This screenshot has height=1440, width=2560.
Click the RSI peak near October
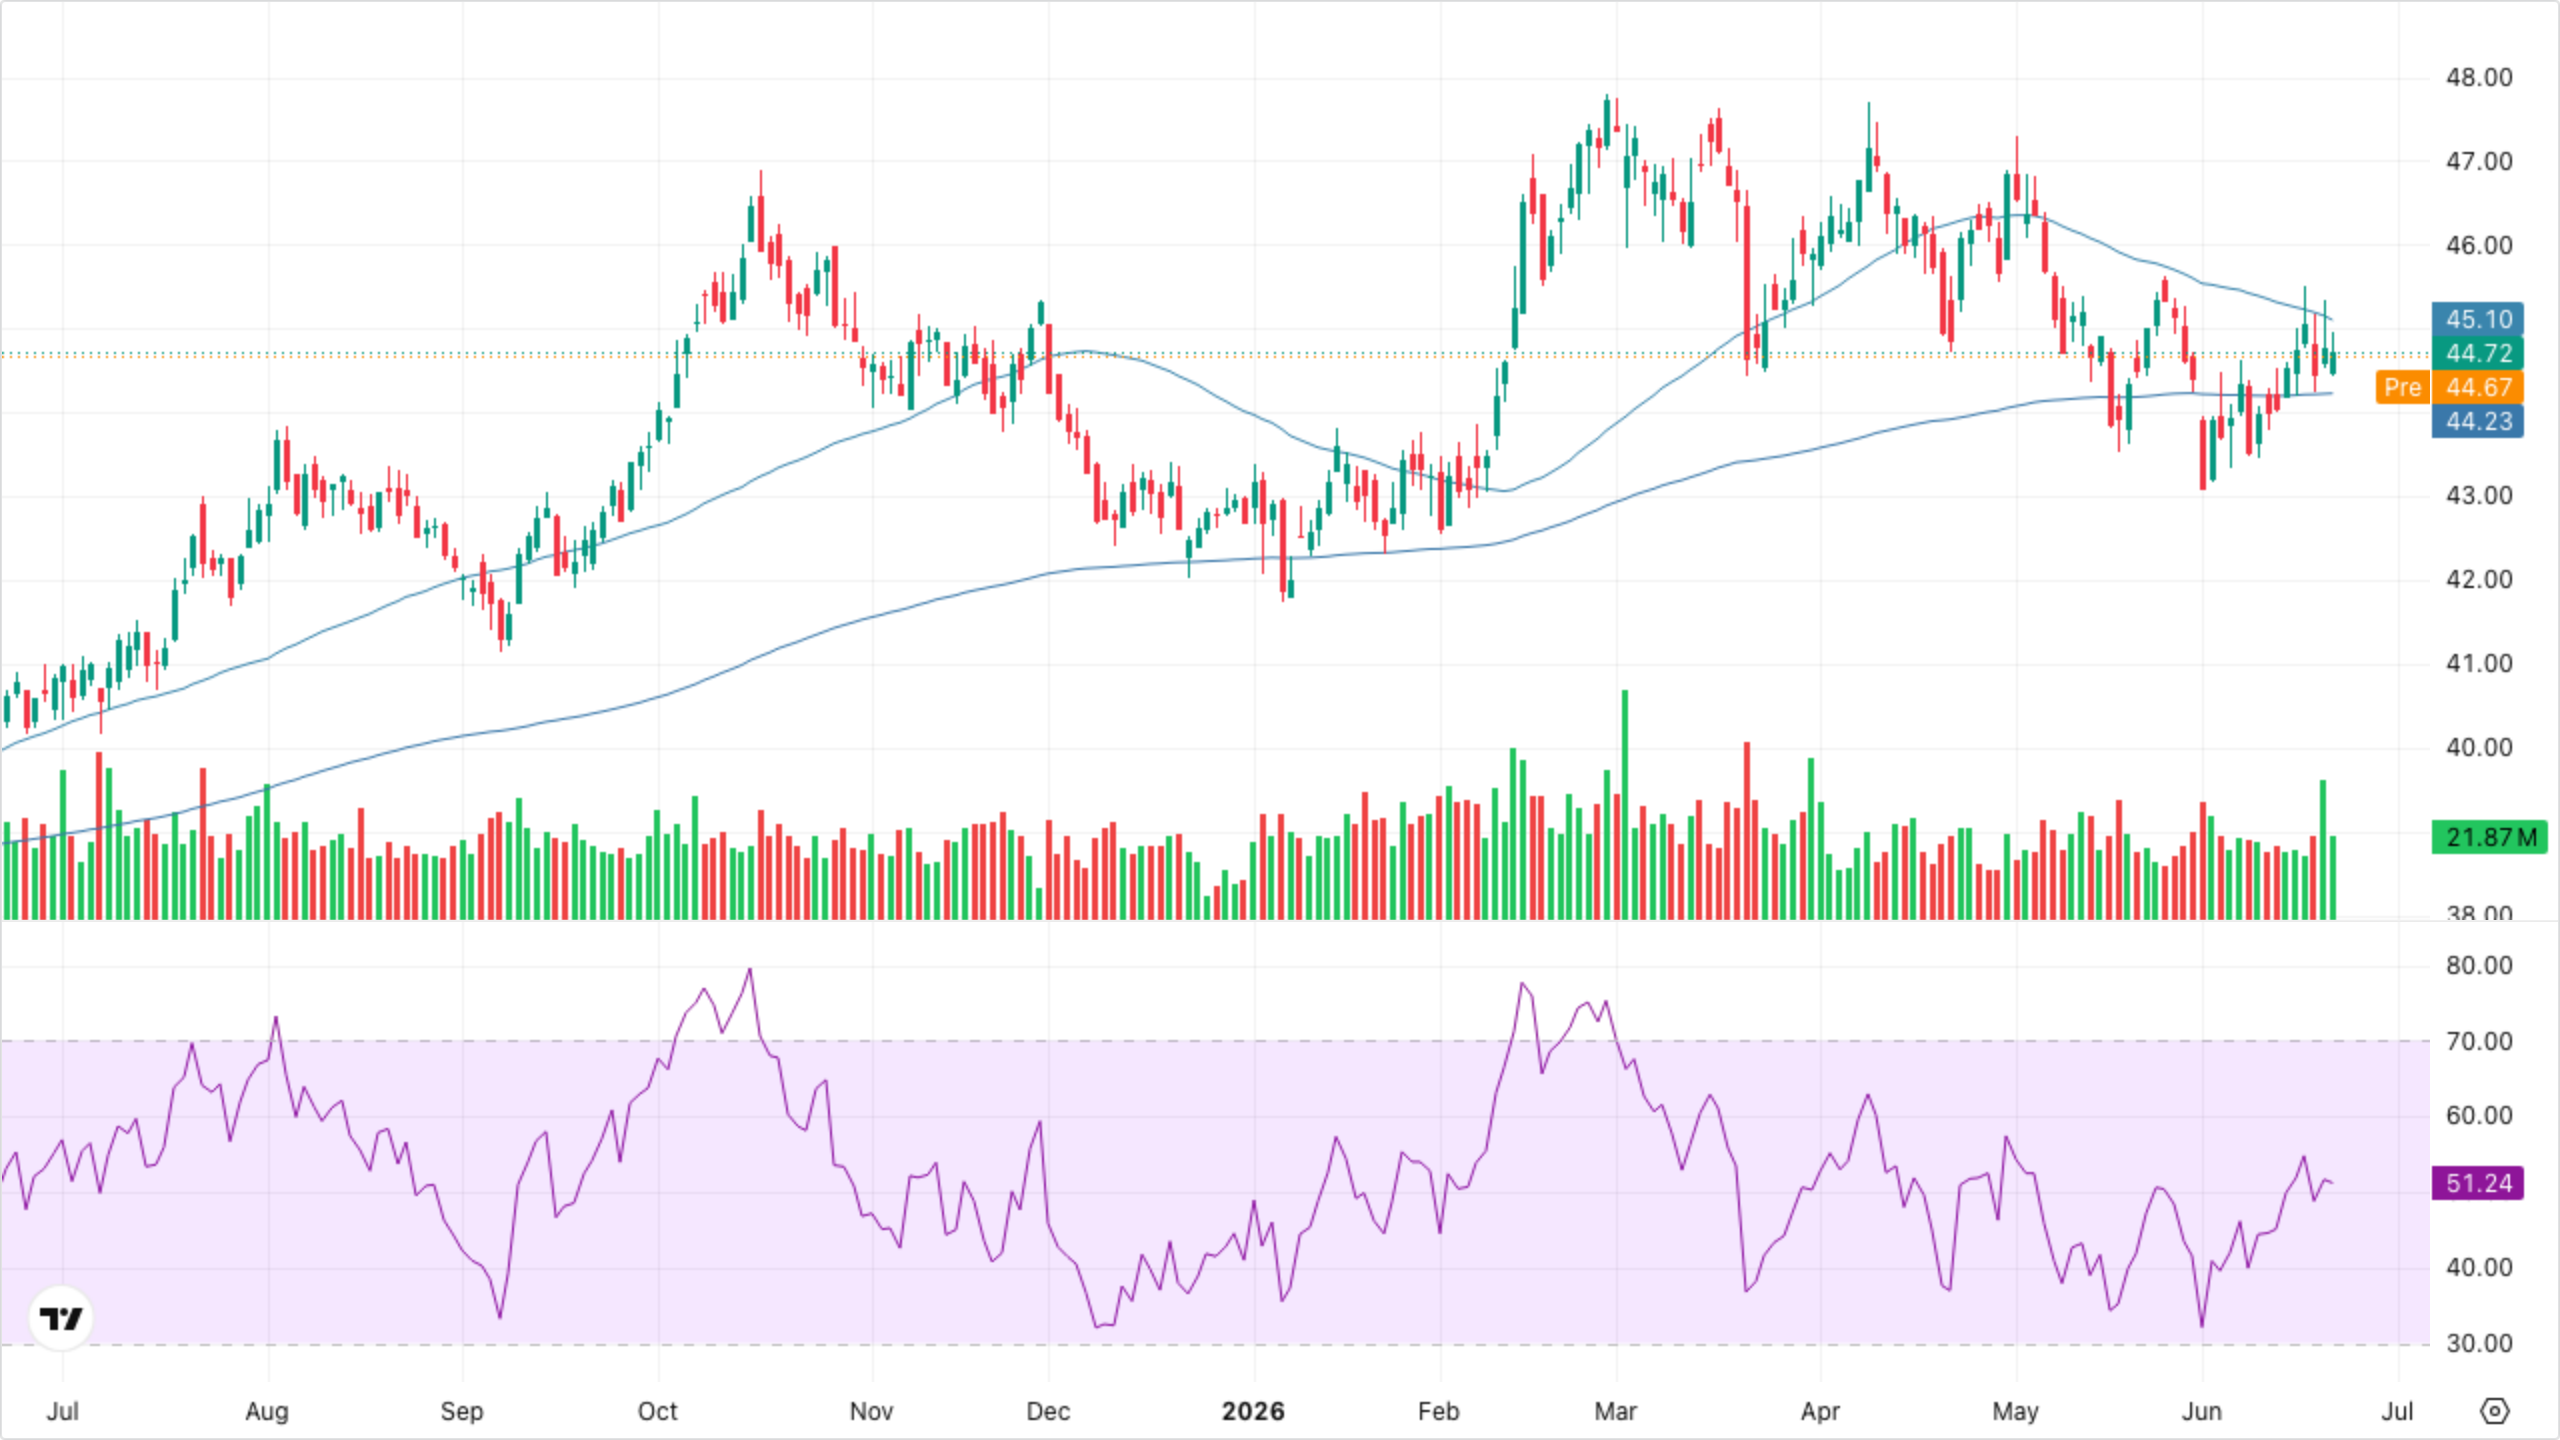coord(750,969)
